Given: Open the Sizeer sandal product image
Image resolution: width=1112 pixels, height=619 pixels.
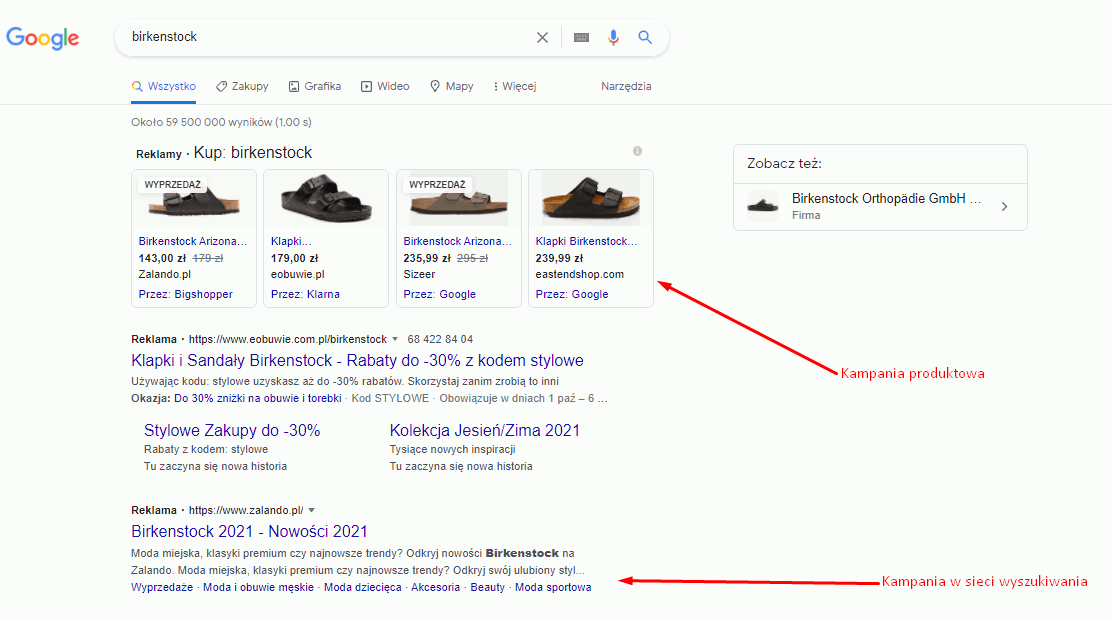Looking at the screenshot, I should (x=459, y=199).
